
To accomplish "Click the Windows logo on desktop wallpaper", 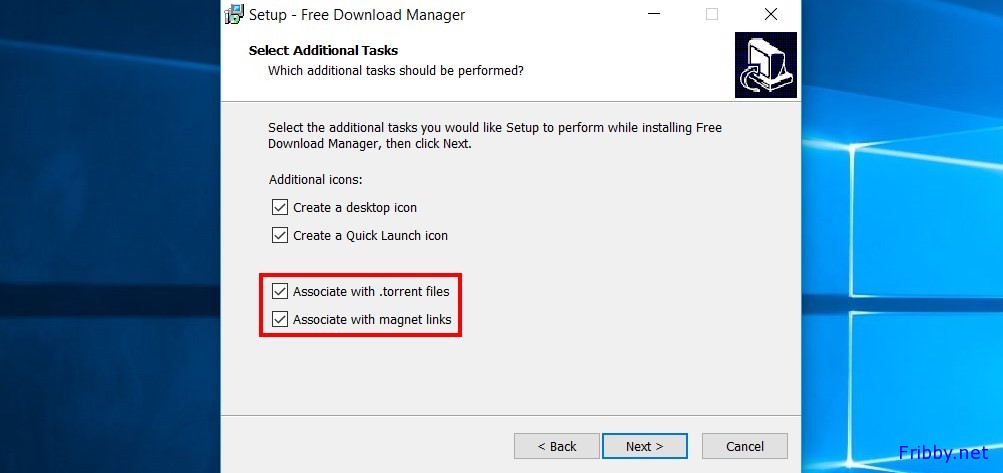I will tap(921, 269).
